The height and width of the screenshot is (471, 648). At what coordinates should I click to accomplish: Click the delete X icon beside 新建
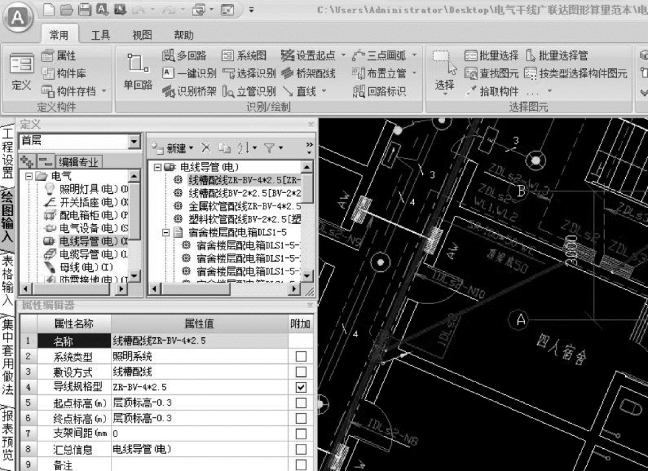pyautogui.click(x=205, y=147)
